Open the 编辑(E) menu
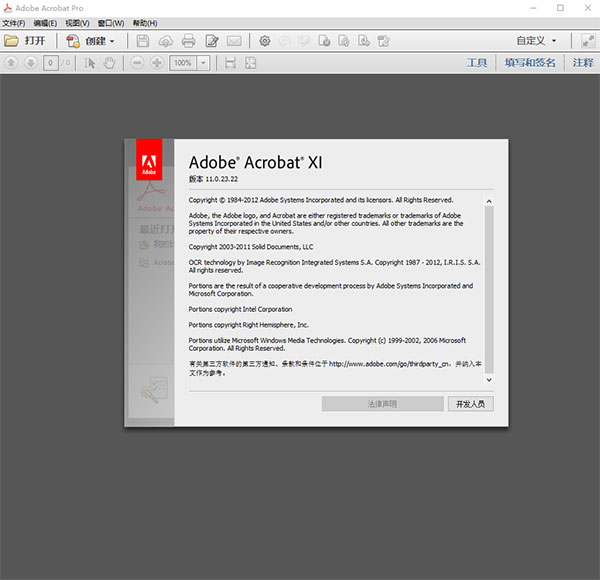600x580 pixels. 45,23
